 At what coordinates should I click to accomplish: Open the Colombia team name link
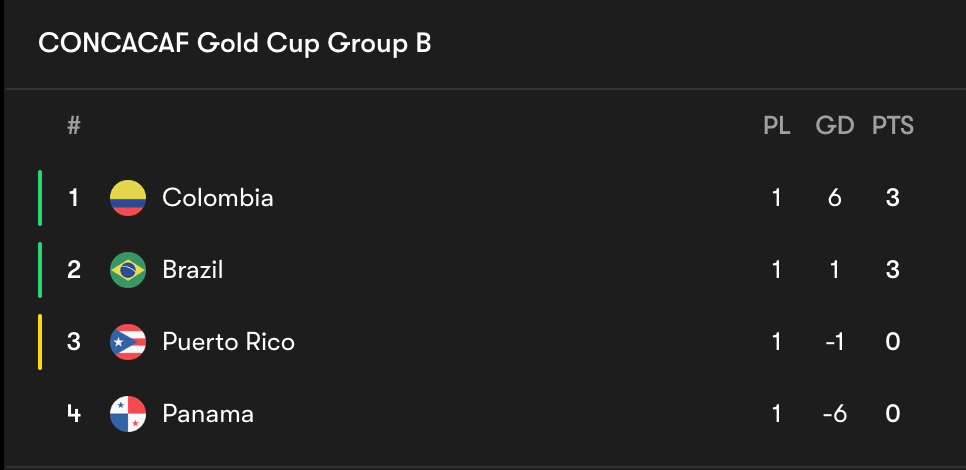coord(217,198)
